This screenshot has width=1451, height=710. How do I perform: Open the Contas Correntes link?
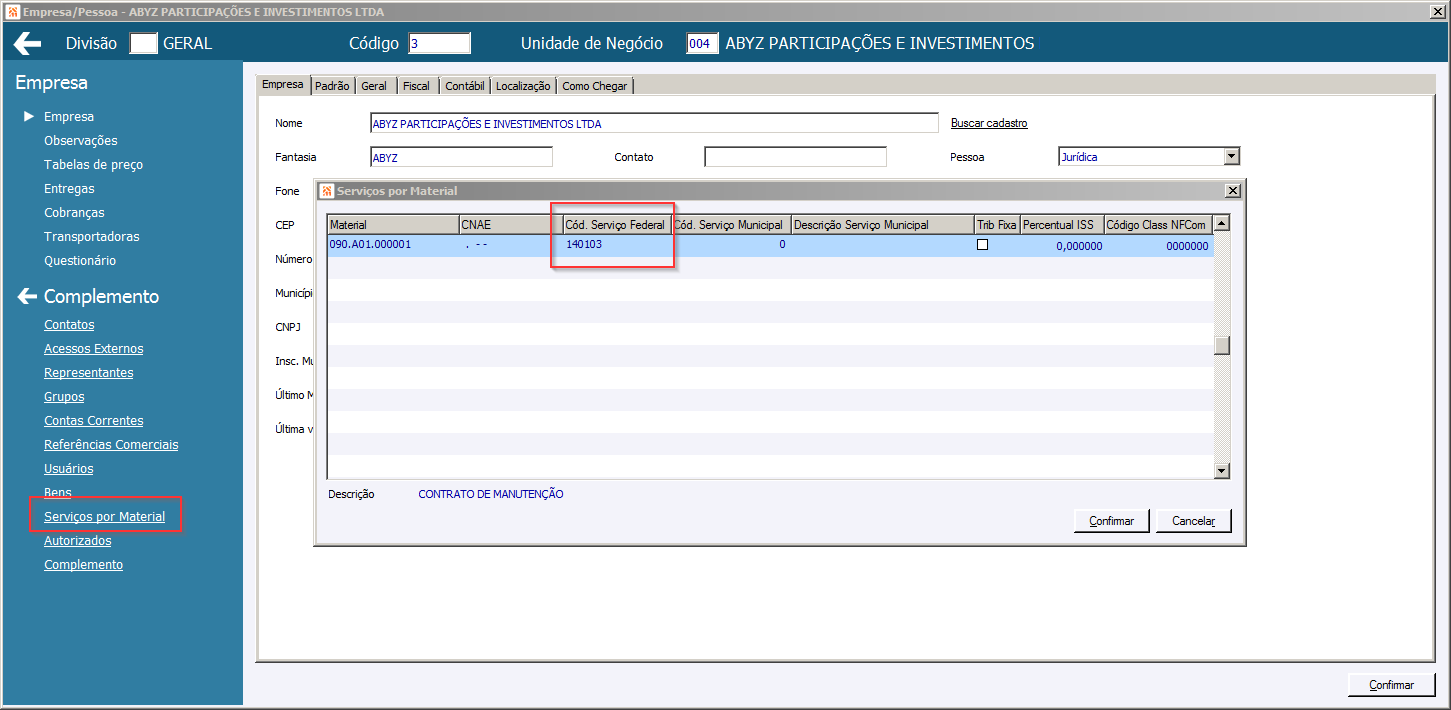click(x=93, y=420)
